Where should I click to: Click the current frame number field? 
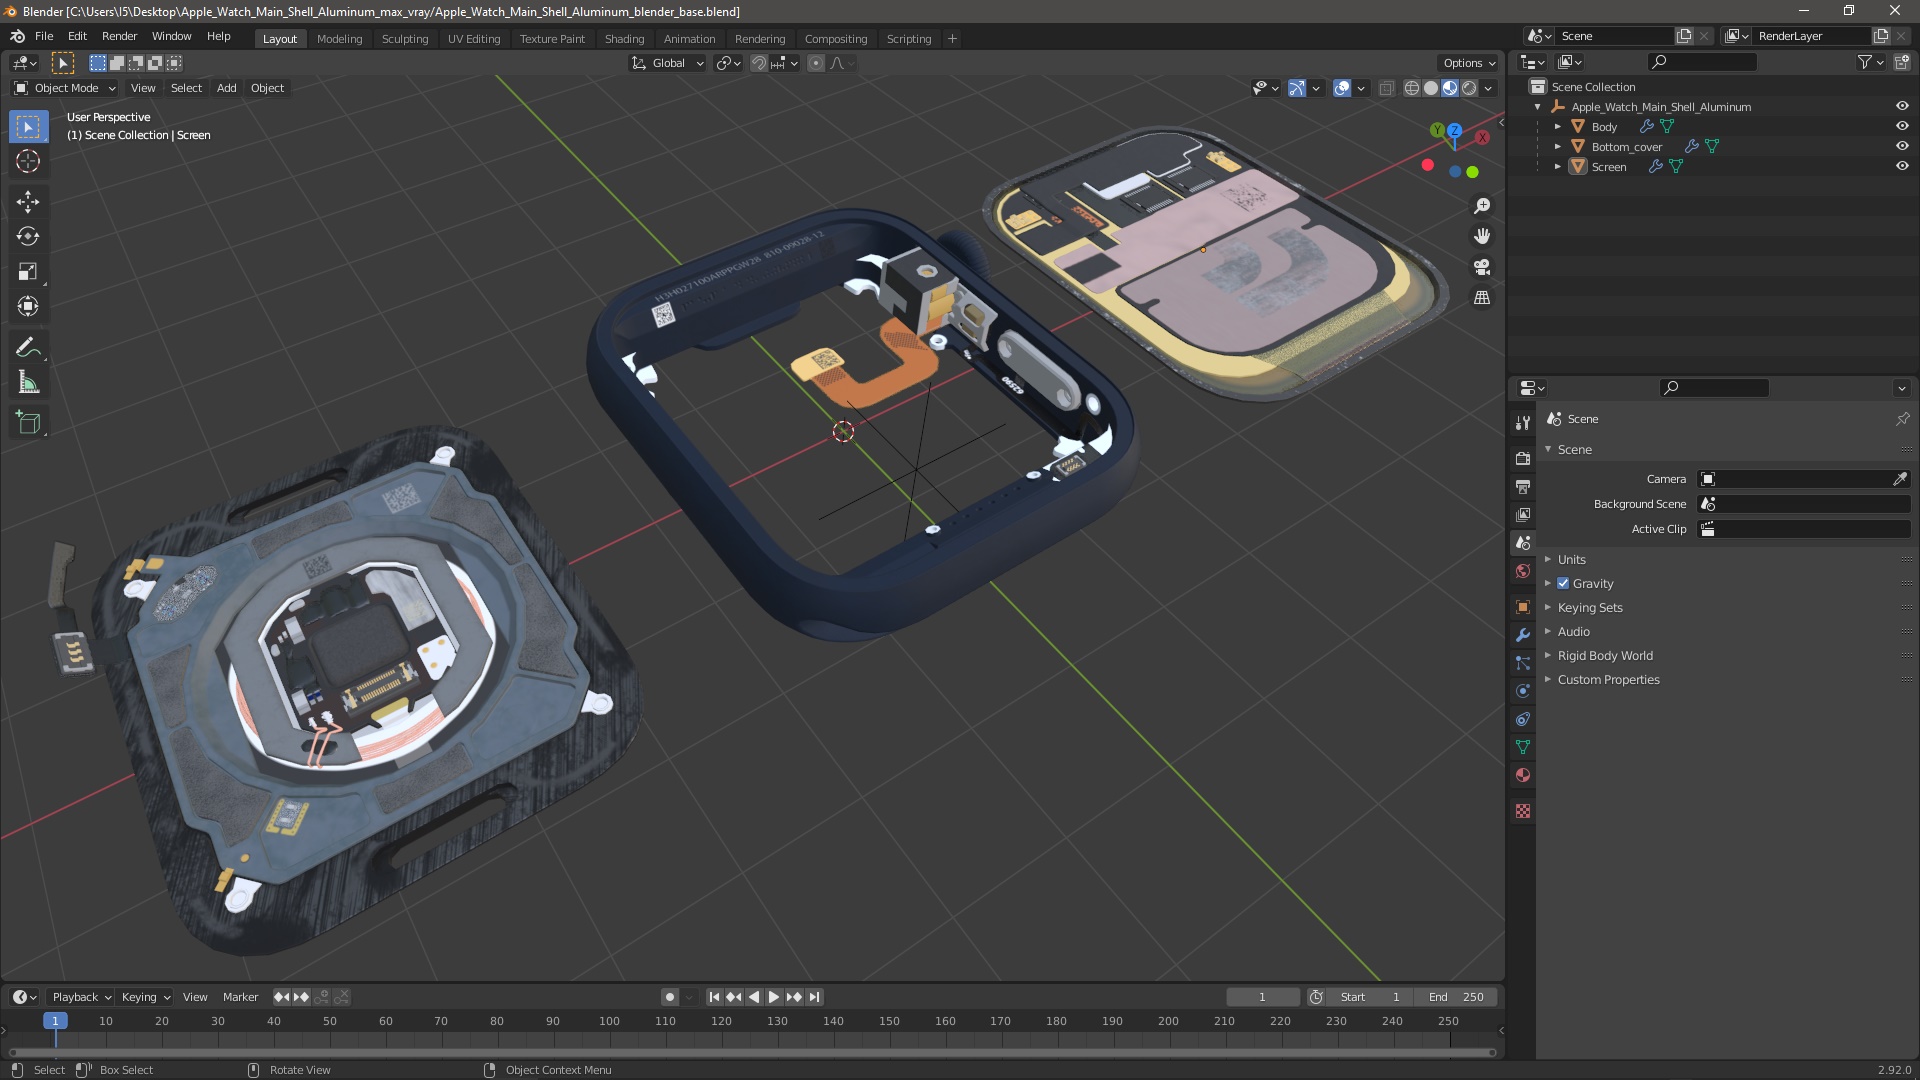(1263, 997)
